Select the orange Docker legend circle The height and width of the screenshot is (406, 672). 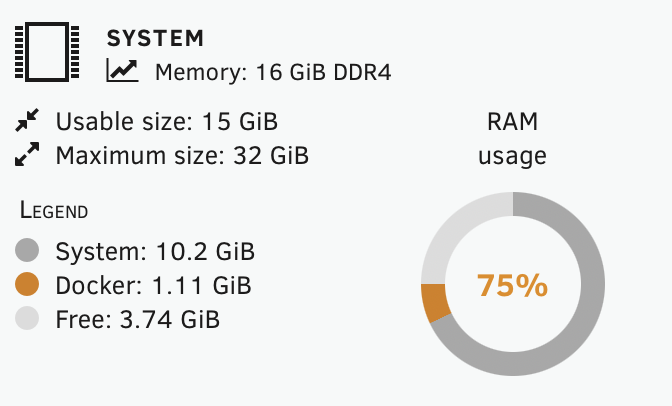27,284
